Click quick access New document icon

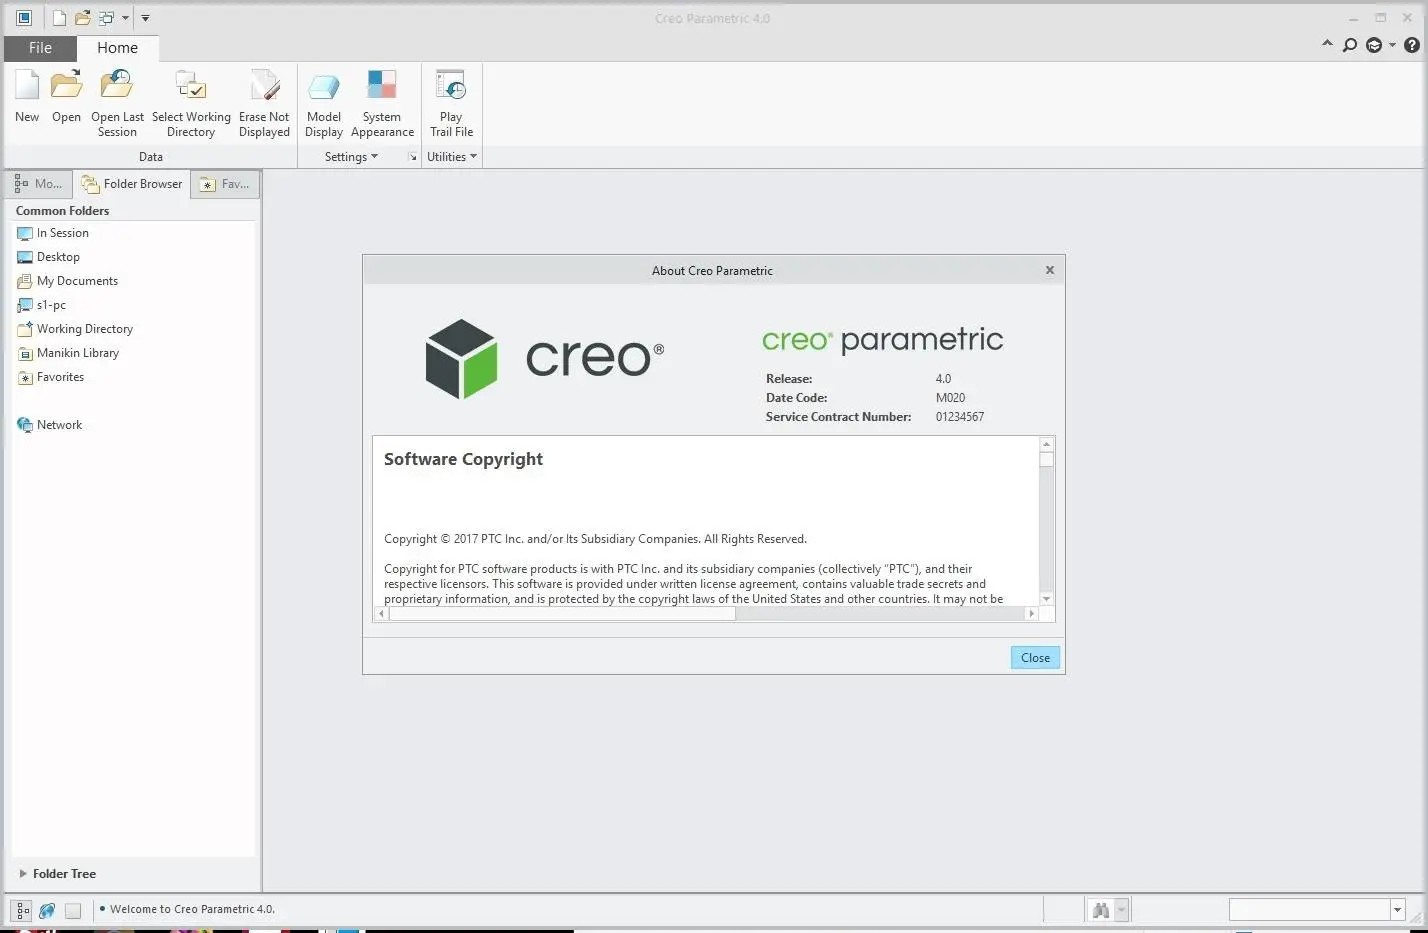pyautogui.click(x=59, y=18)
